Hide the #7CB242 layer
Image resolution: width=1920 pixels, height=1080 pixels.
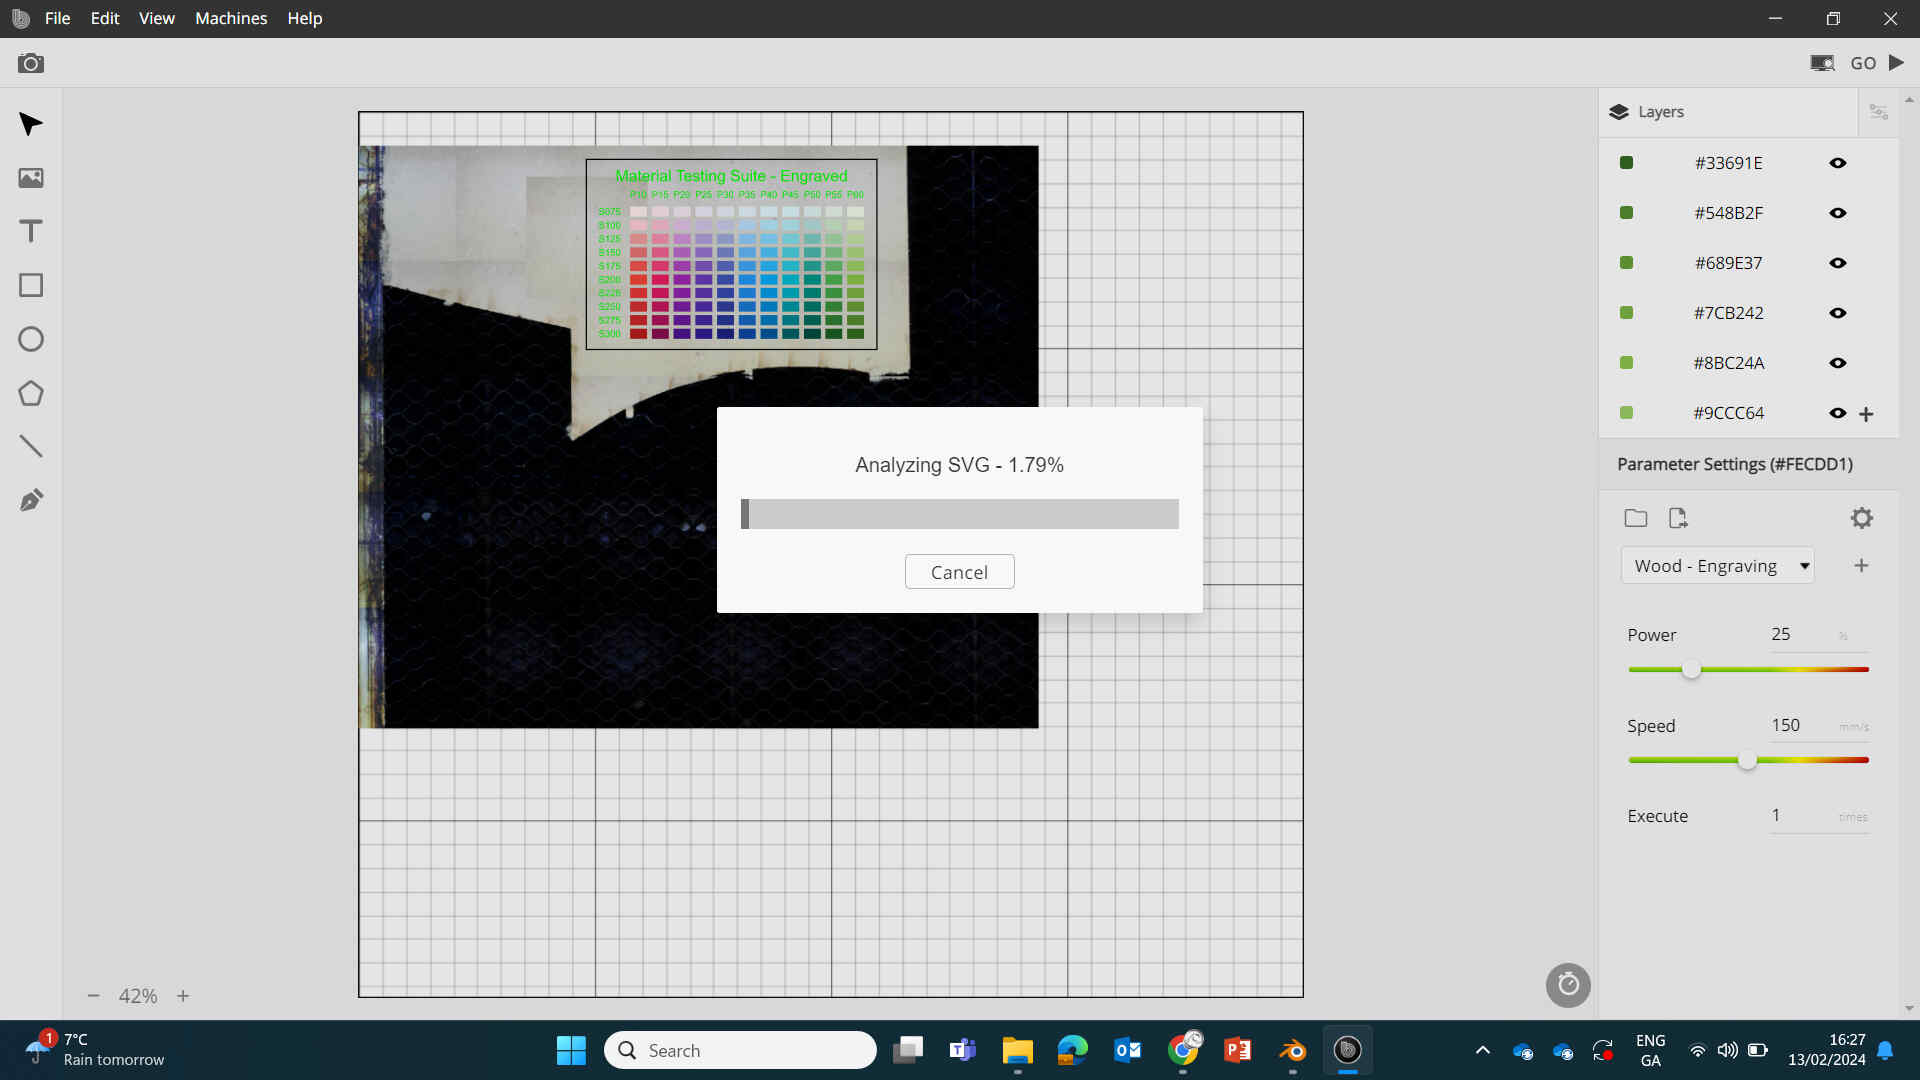pyautogui.click(x=1838, y=313)
